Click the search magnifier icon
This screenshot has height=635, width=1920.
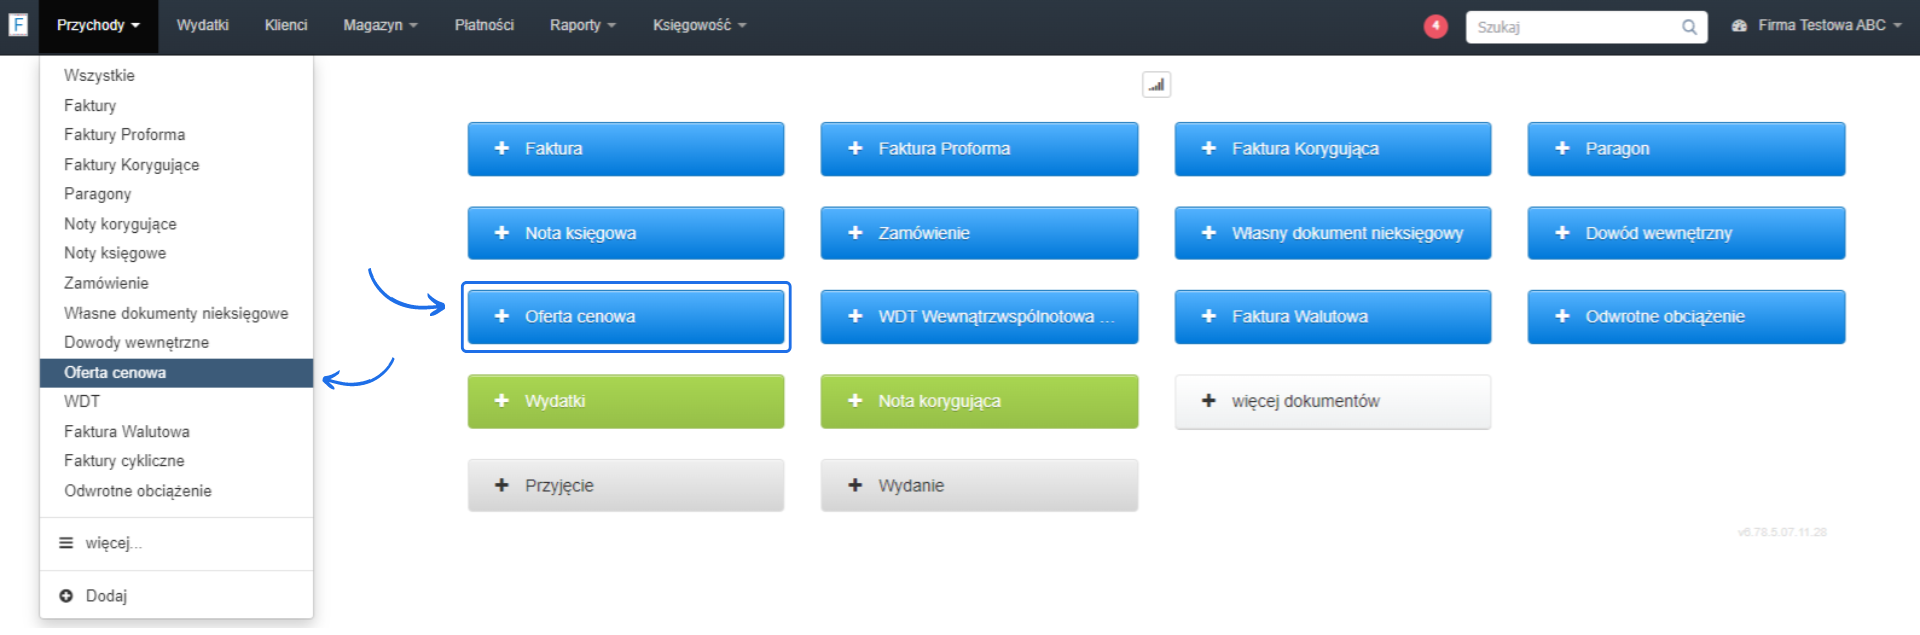[1689, 27]
